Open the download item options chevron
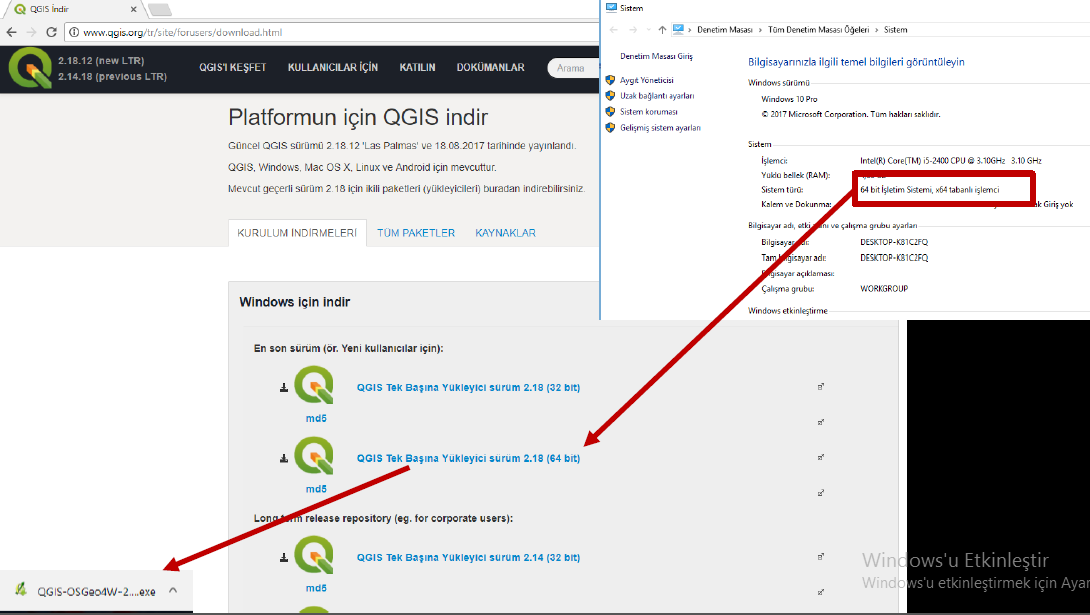 (x=173, y=591)
